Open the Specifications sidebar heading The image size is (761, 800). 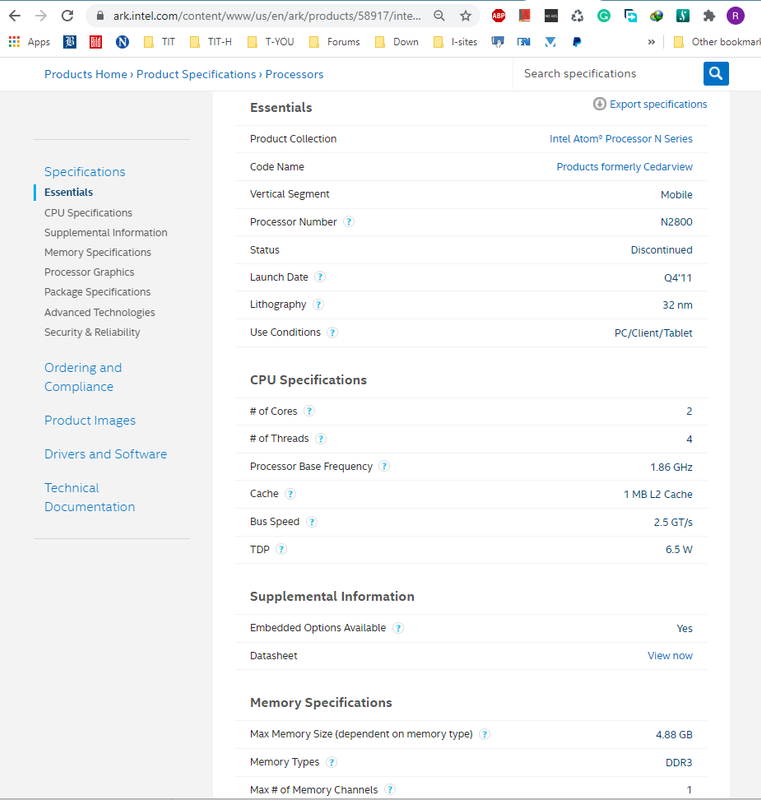(x=85, y=172)
